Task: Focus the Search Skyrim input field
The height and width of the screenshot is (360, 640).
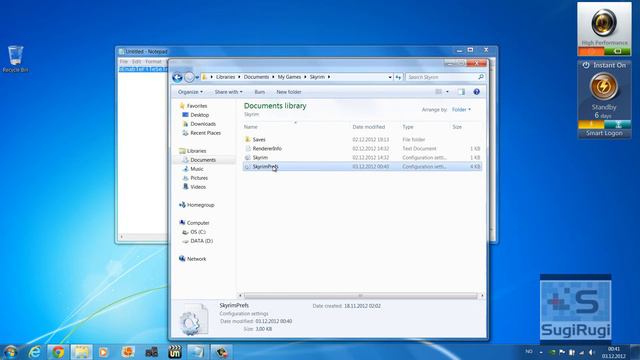Action: click(x=441, y=77)
